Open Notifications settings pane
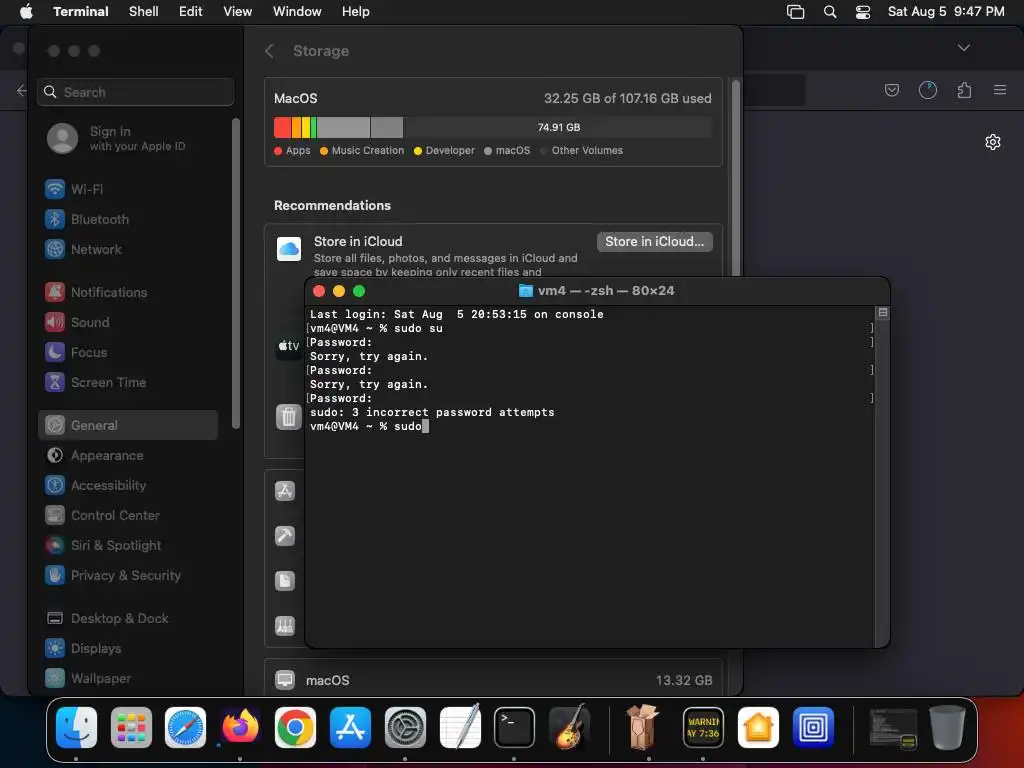 tap(96, 293)
